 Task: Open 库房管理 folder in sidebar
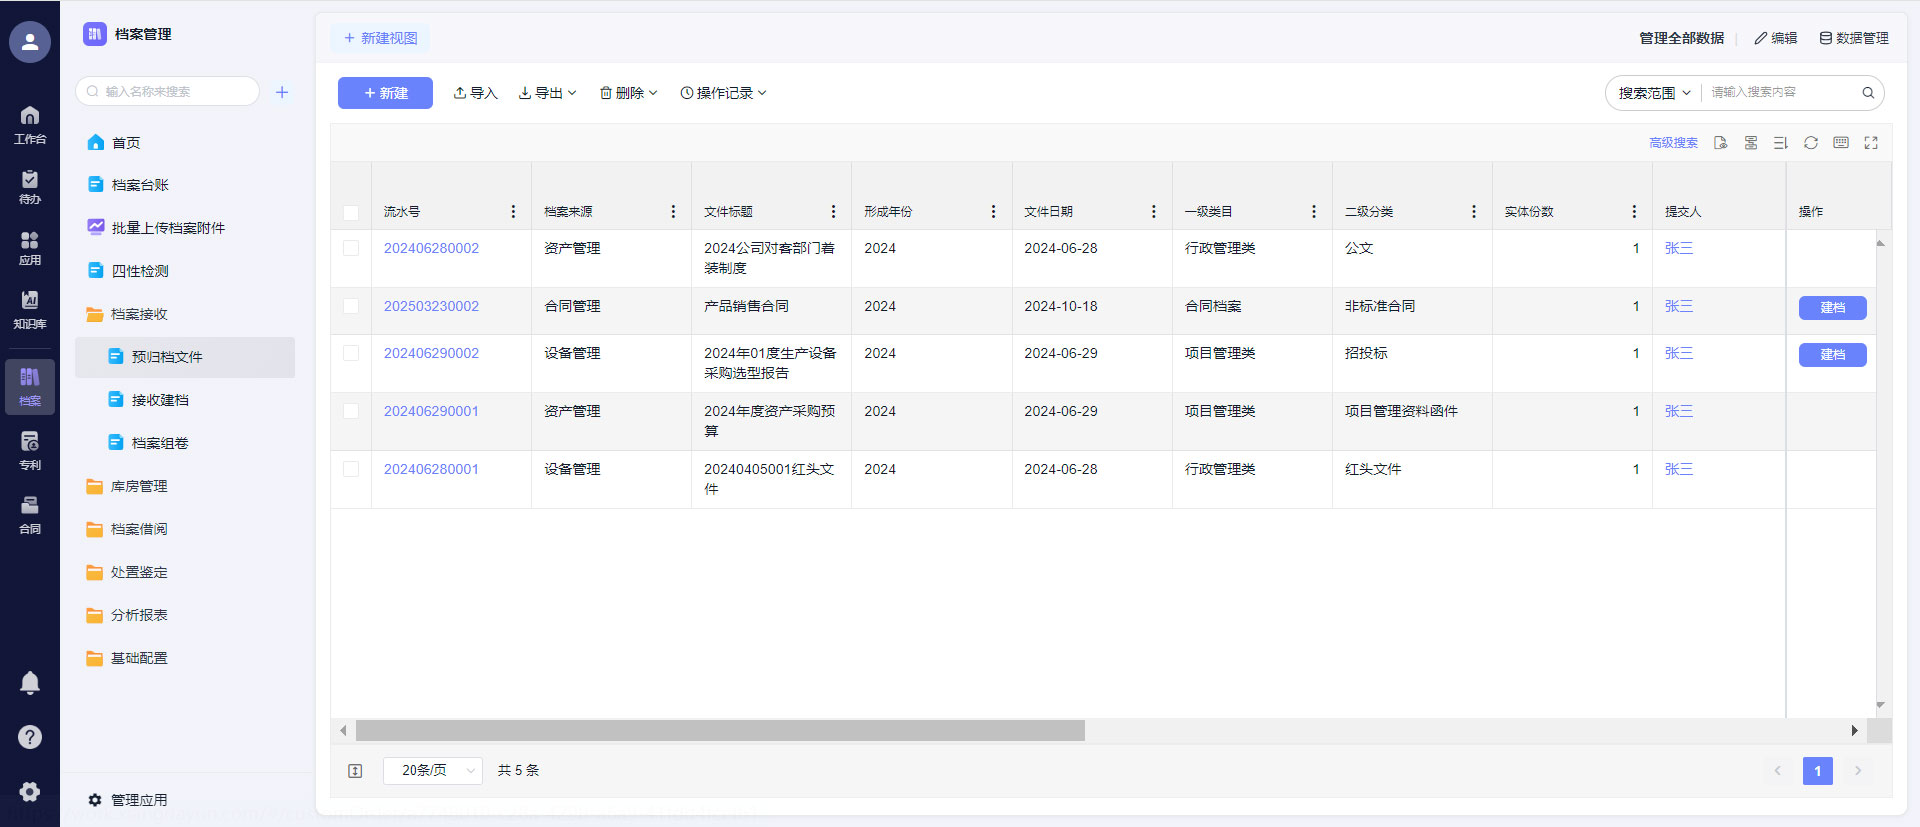point(139,486)
